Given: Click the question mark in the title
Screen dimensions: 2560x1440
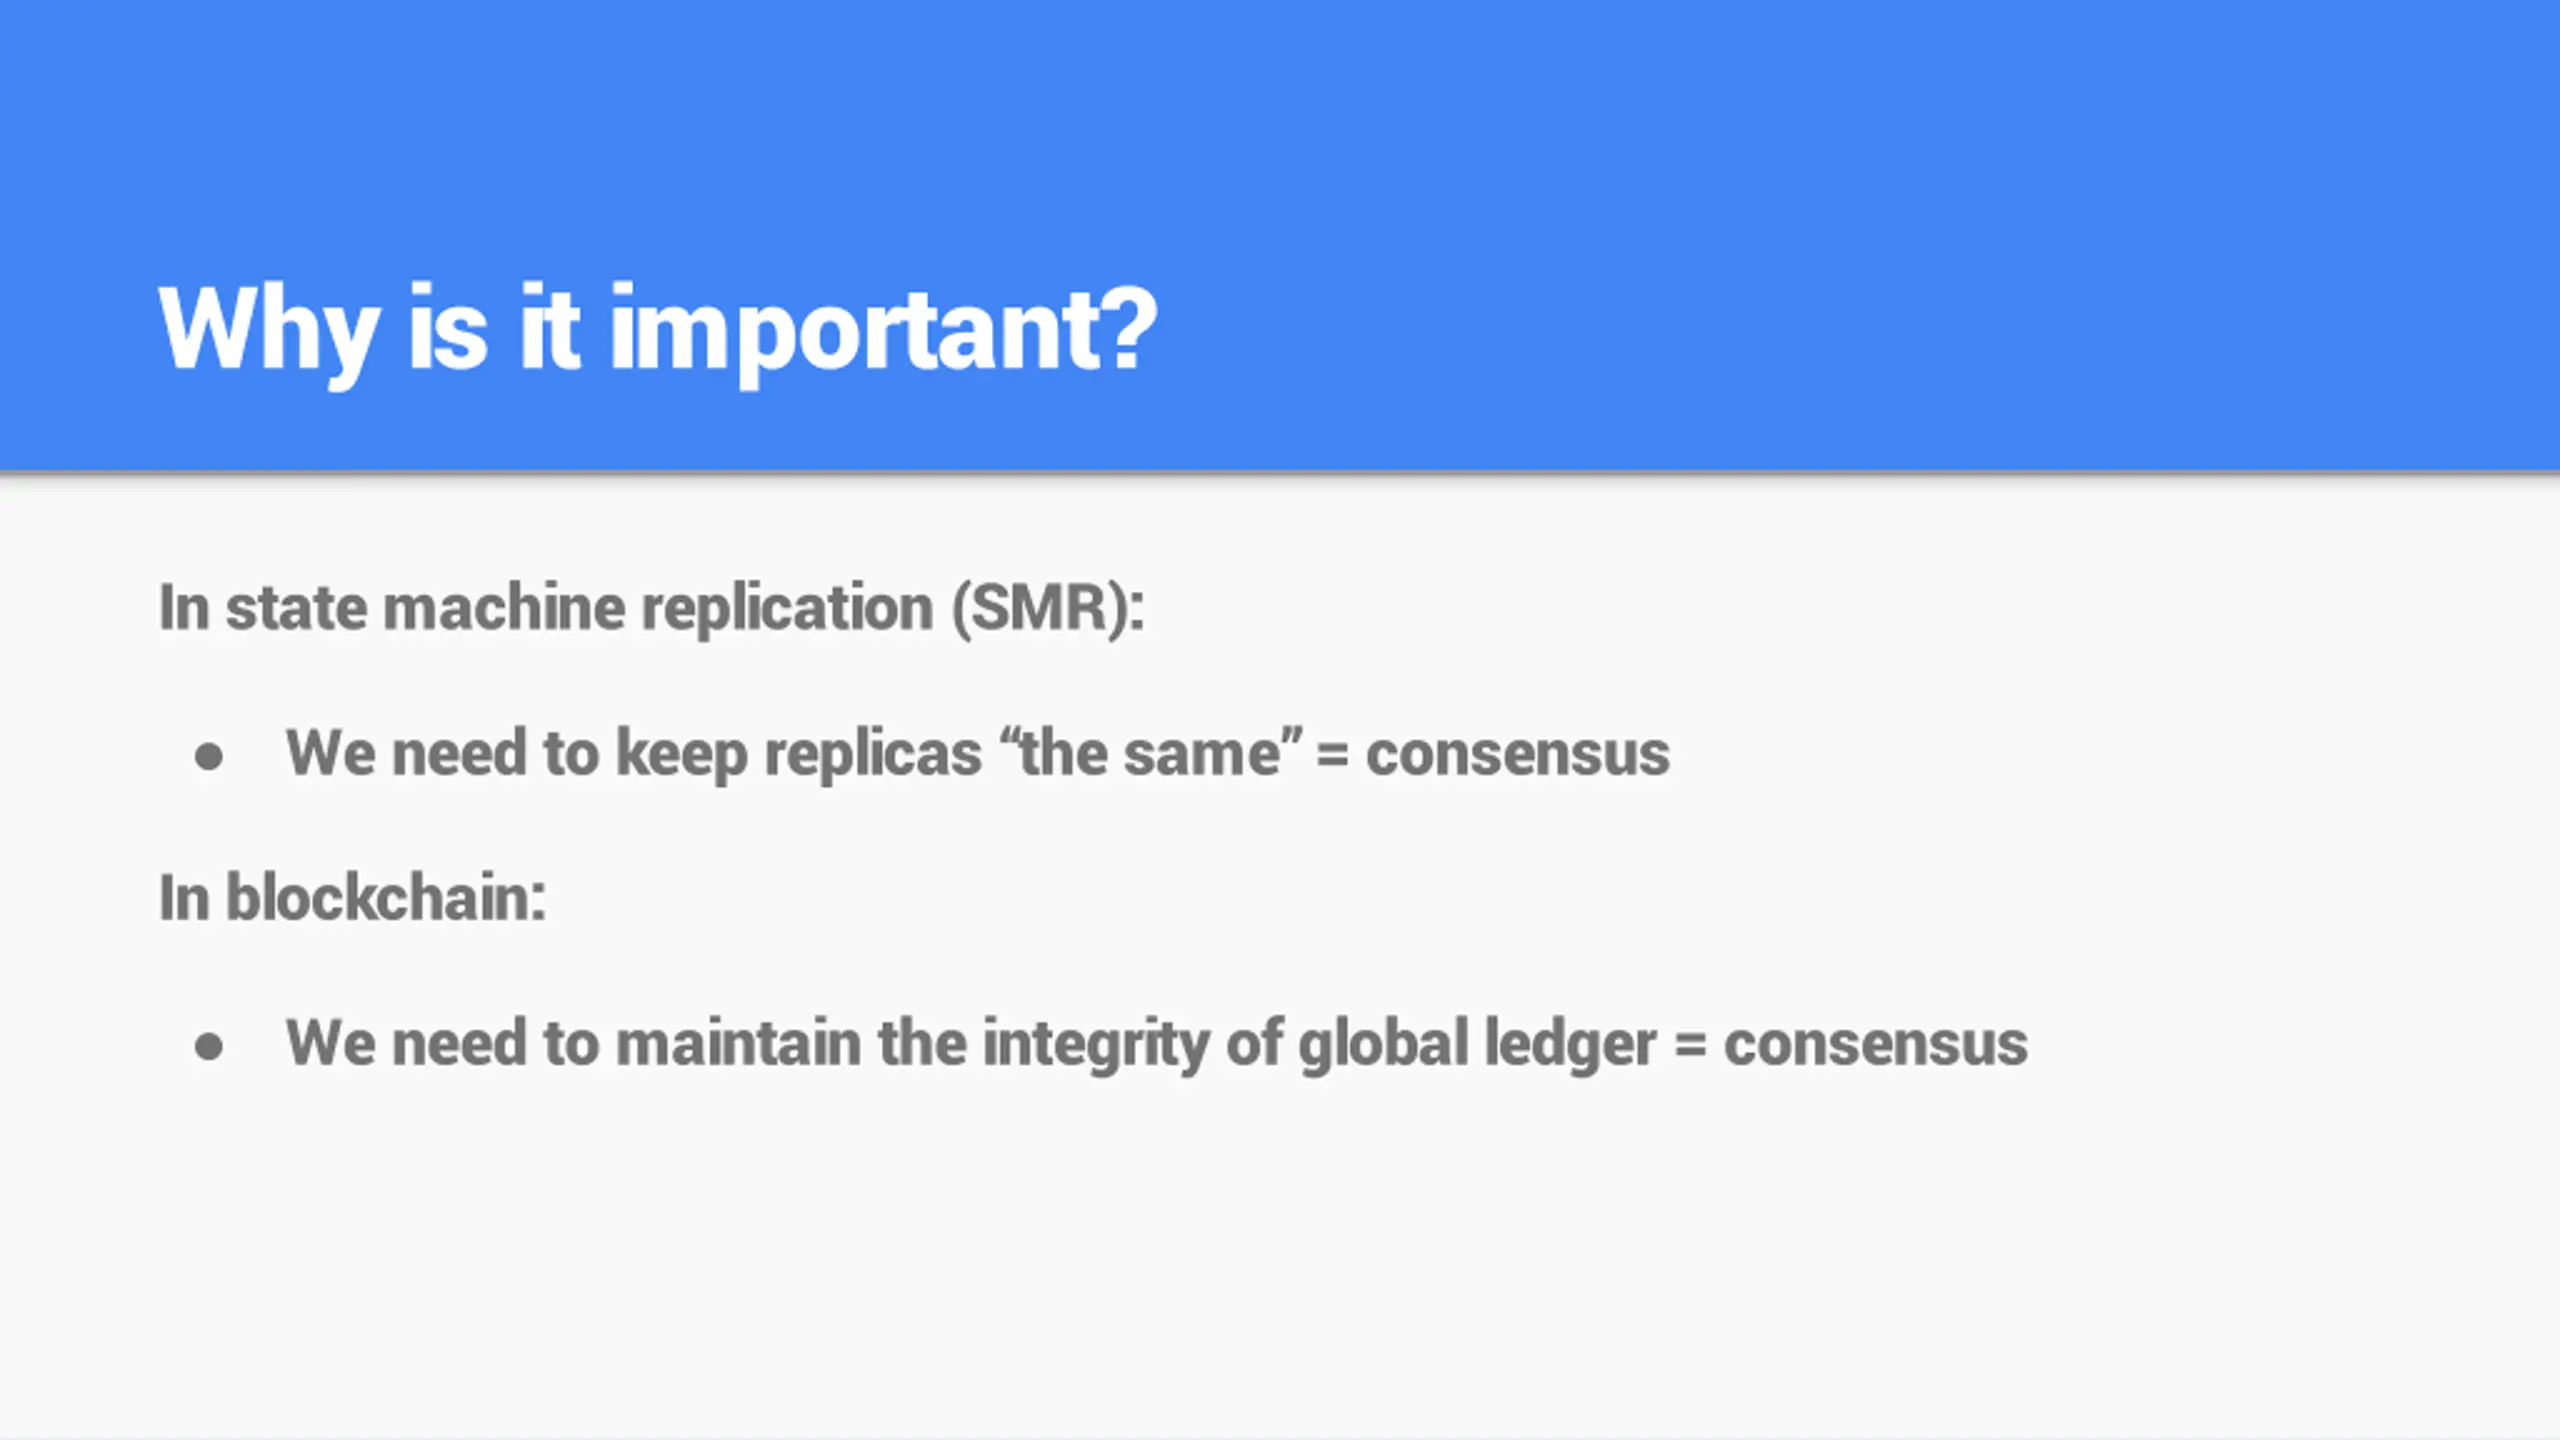Looking at the screenshot, I should click(x=1133, y=328).
